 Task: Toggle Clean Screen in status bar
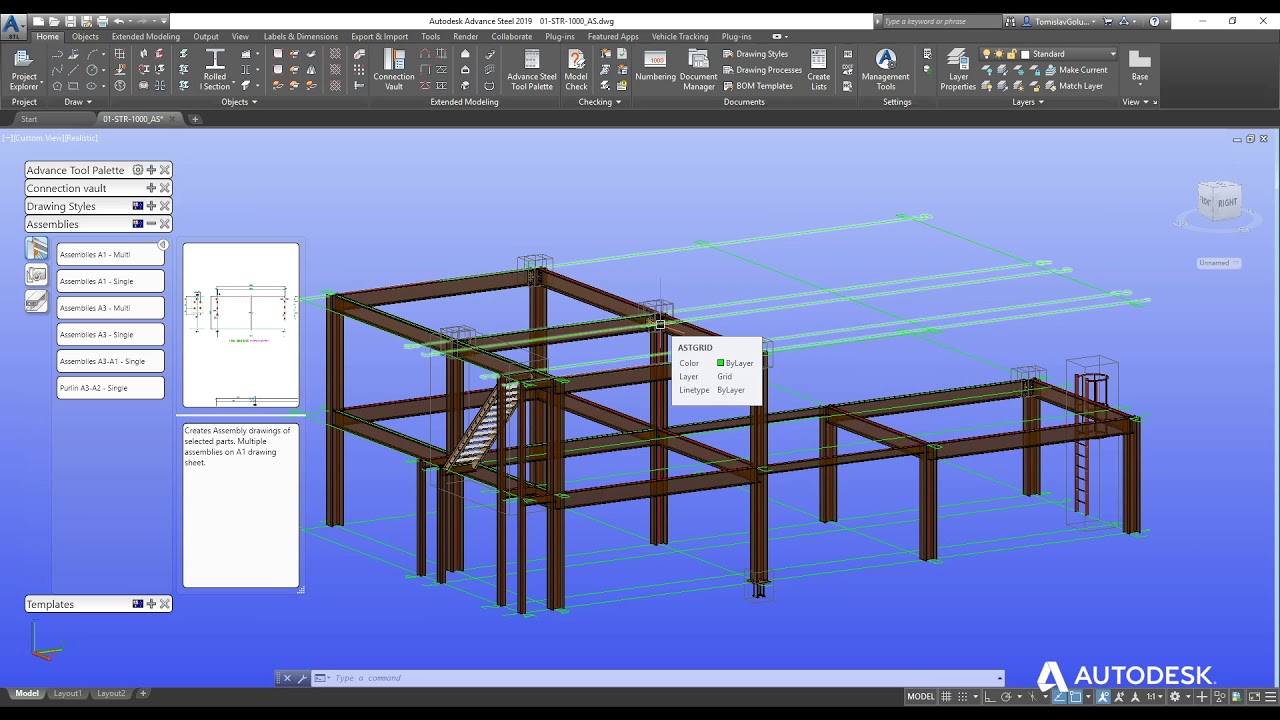[1254, 697]
